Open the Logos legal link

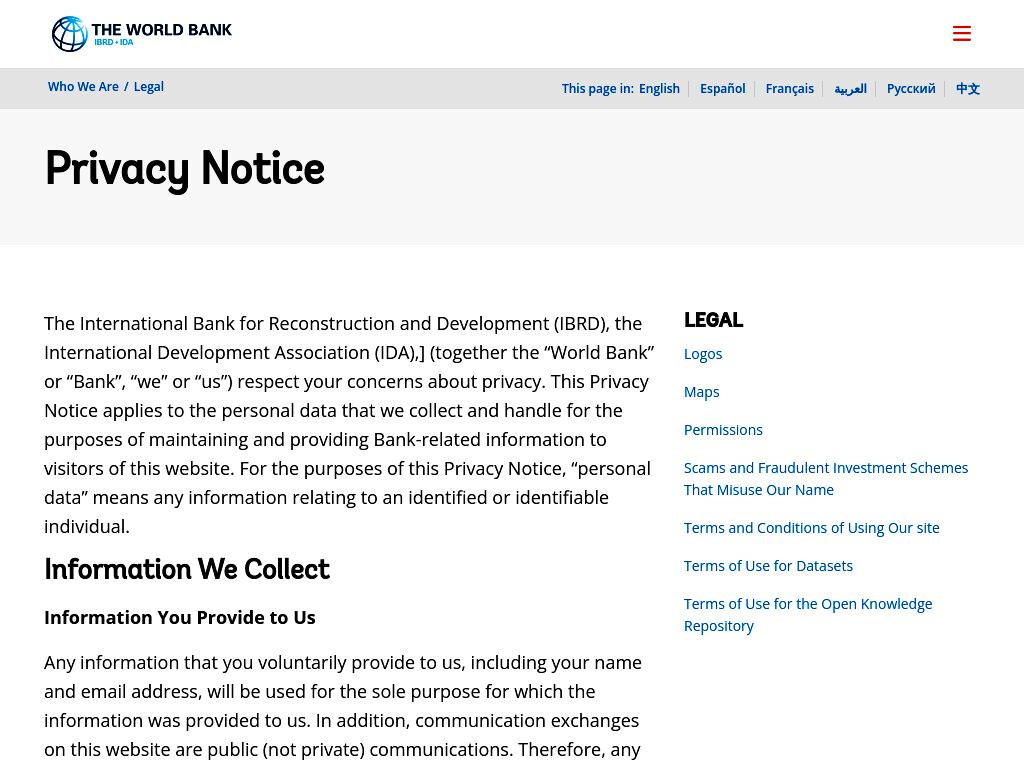click(703, 354)
